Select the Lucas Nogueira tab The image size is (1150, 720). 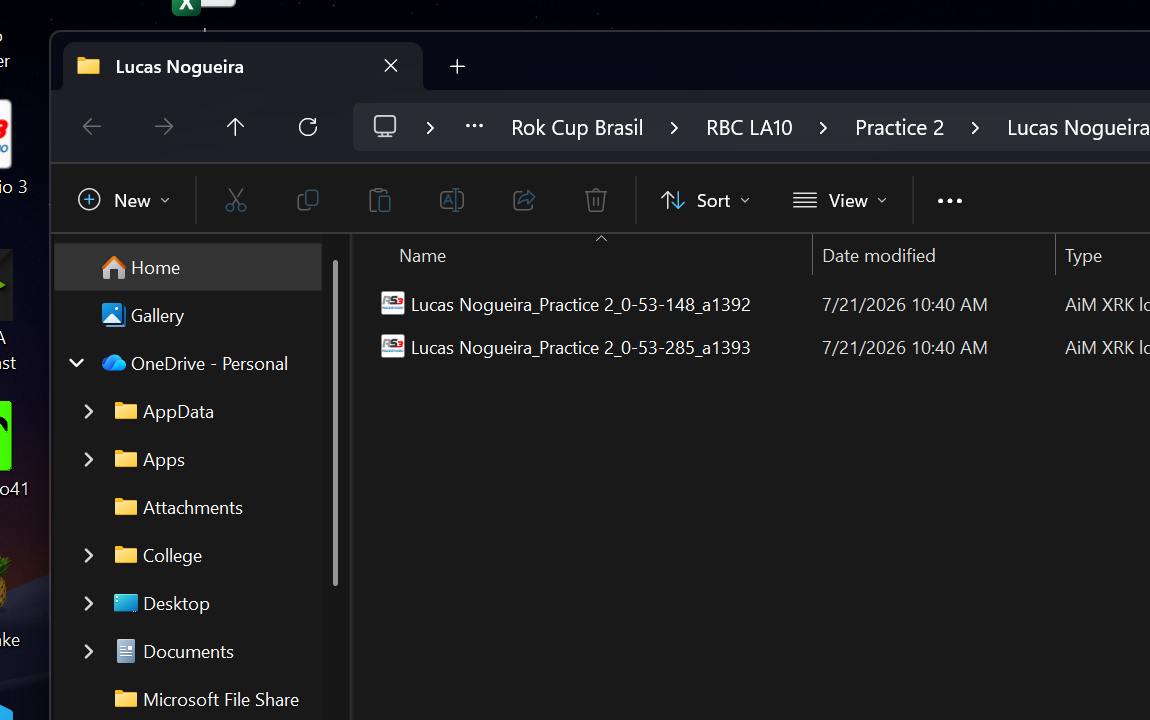(x=242, y=67)
